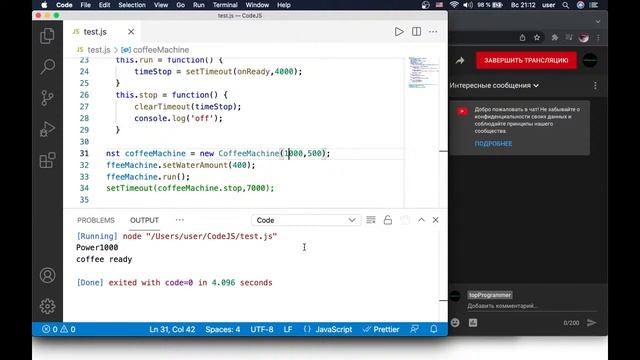640x360 pixels.
Task: Bookmark page with the star icon
Action: (537, 38)
